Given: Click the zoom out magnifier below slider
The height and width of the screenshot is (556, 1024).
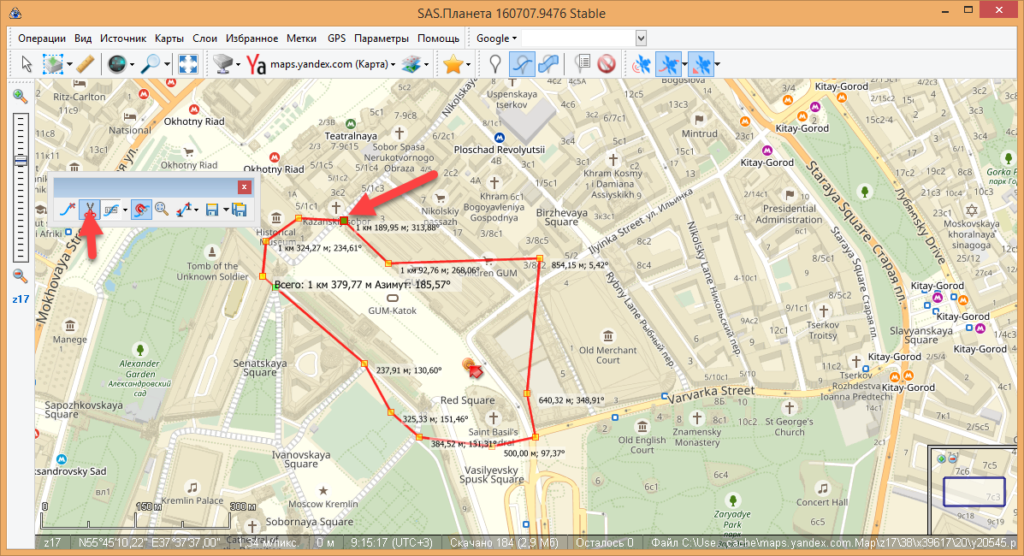Looking at the screenshot, I should (19, 276).
